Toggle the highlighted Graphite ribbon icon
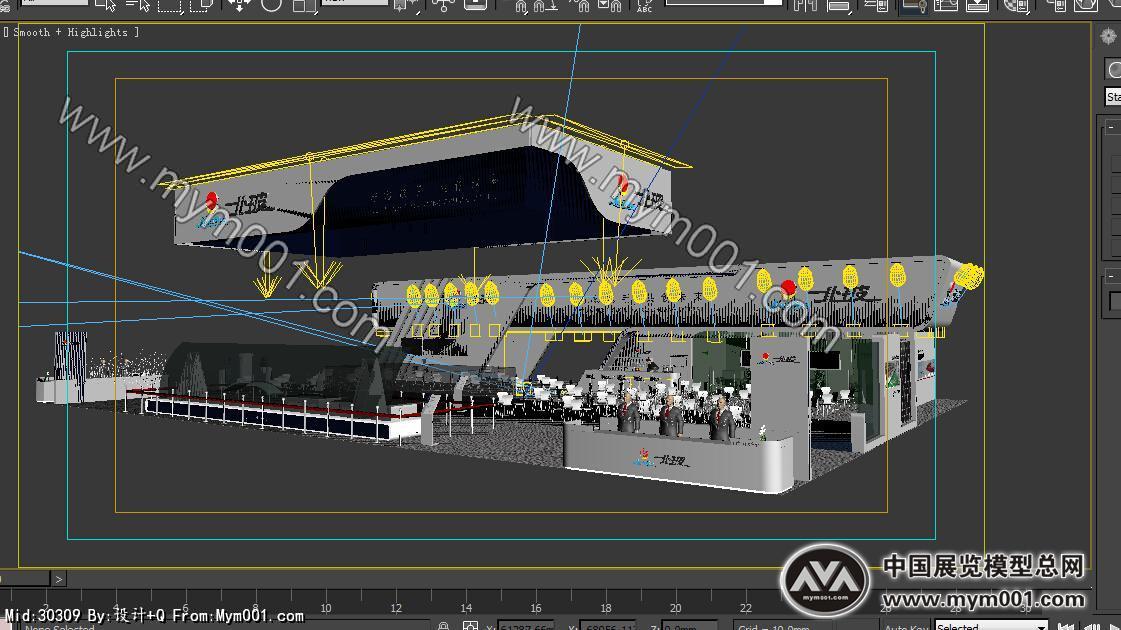This screenshot has height=630, width=1121. (x=914, y=6)
